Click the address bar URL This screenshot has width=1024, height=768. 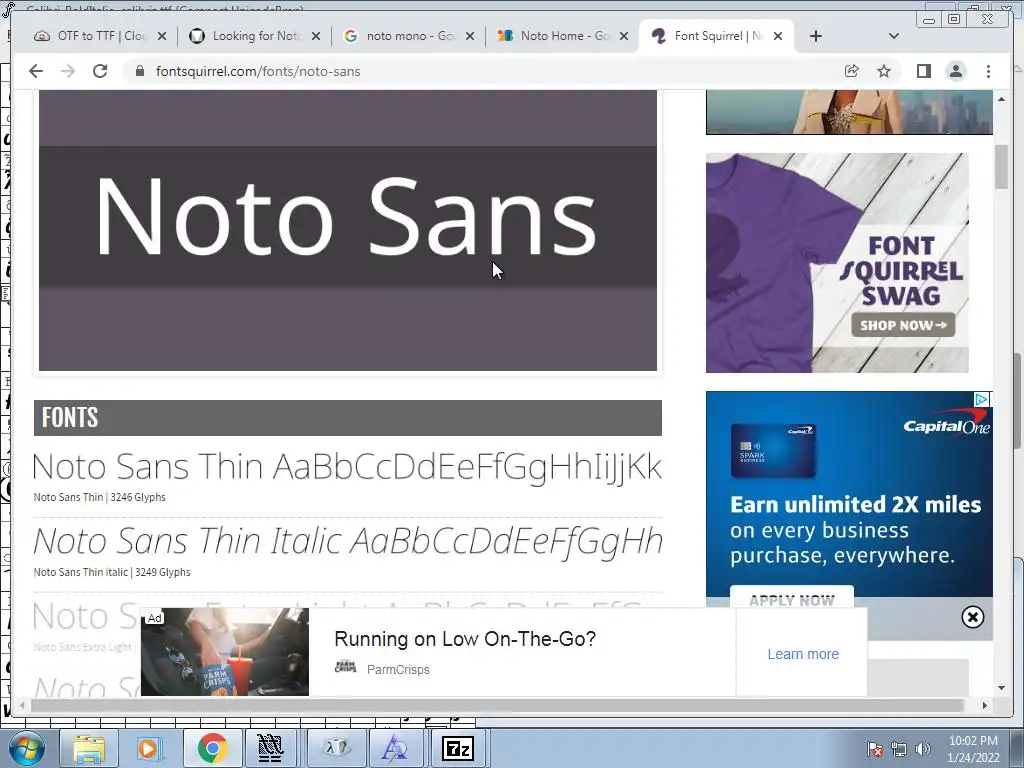(x=258, y=71)
